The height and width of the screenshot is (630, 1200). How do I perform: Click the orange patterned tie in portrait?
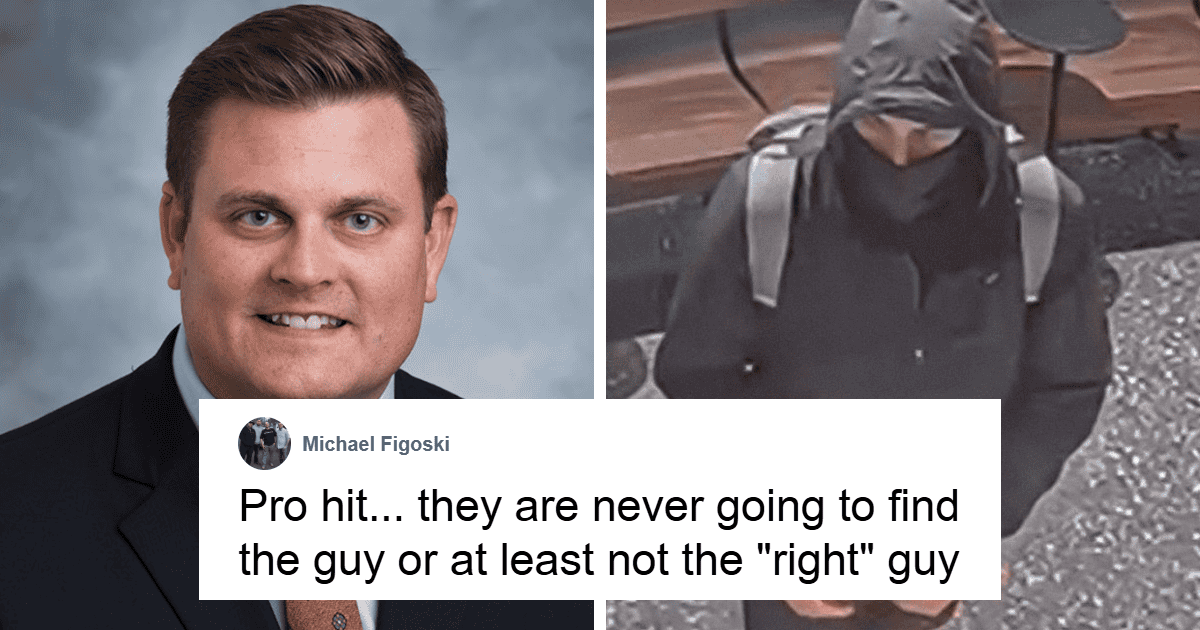322,614
